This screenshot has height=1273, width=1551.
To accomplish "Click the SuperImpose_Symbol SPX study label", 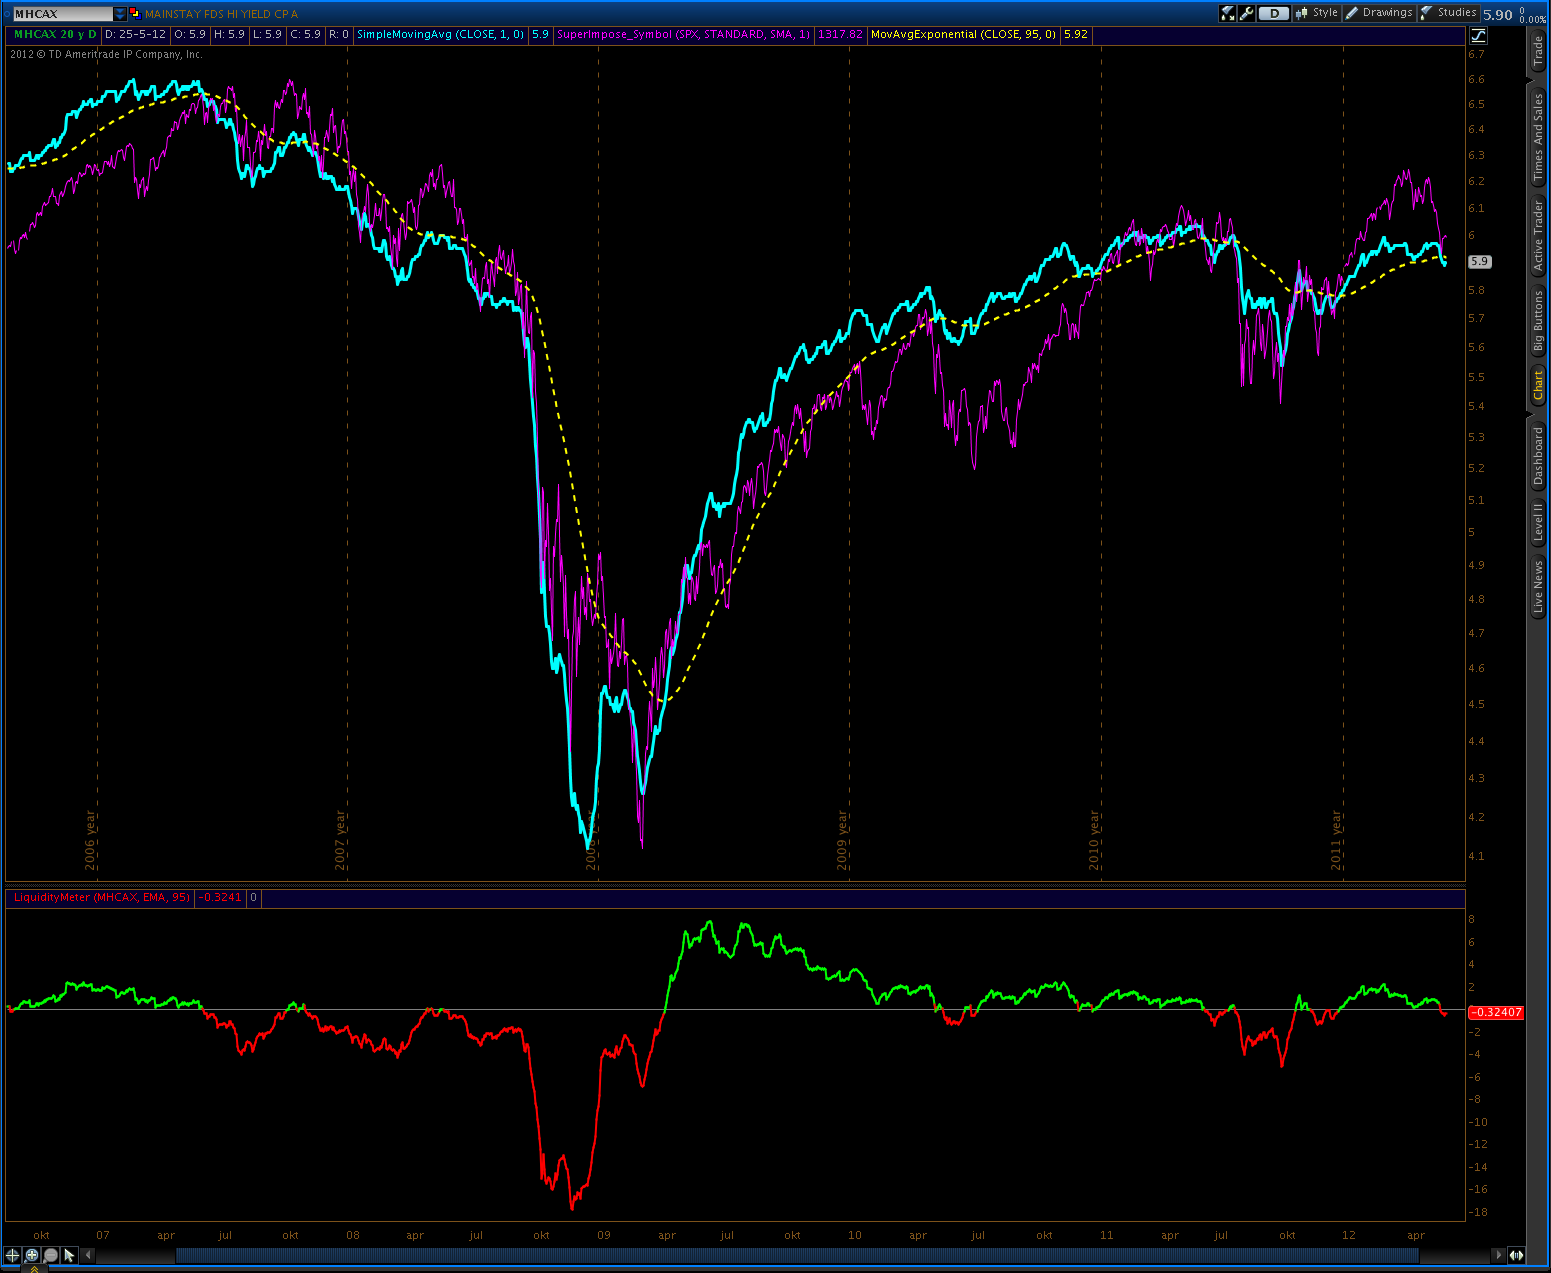I will [x=683, y=34].
